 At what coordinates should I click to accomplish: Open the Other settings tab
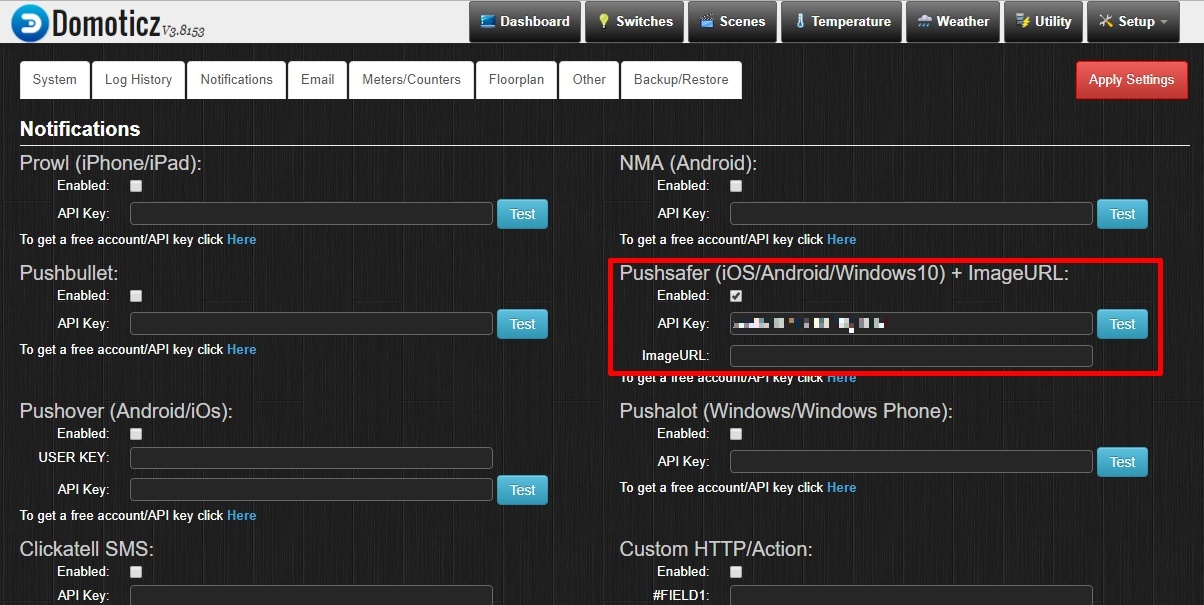point(589,80)
